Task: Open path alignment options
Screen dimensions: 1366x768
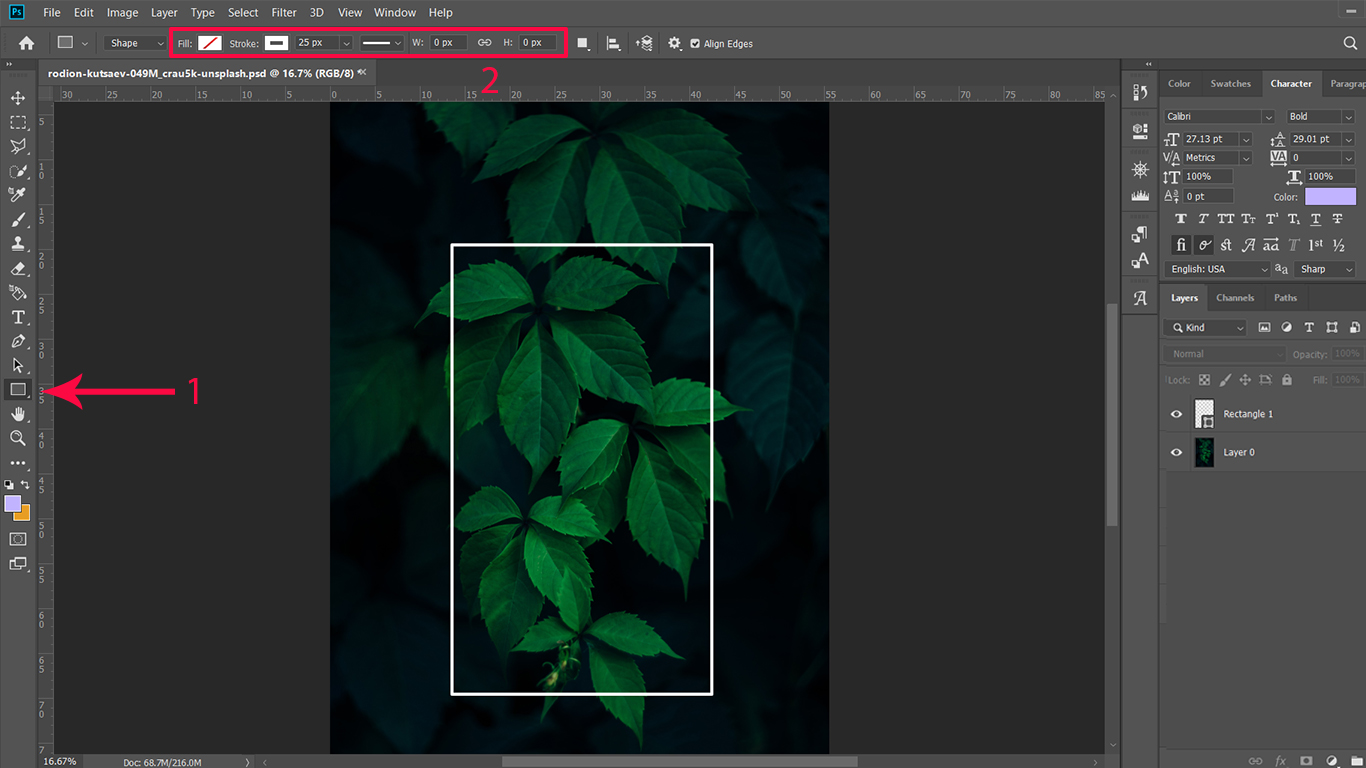Action: click(614, 44)
